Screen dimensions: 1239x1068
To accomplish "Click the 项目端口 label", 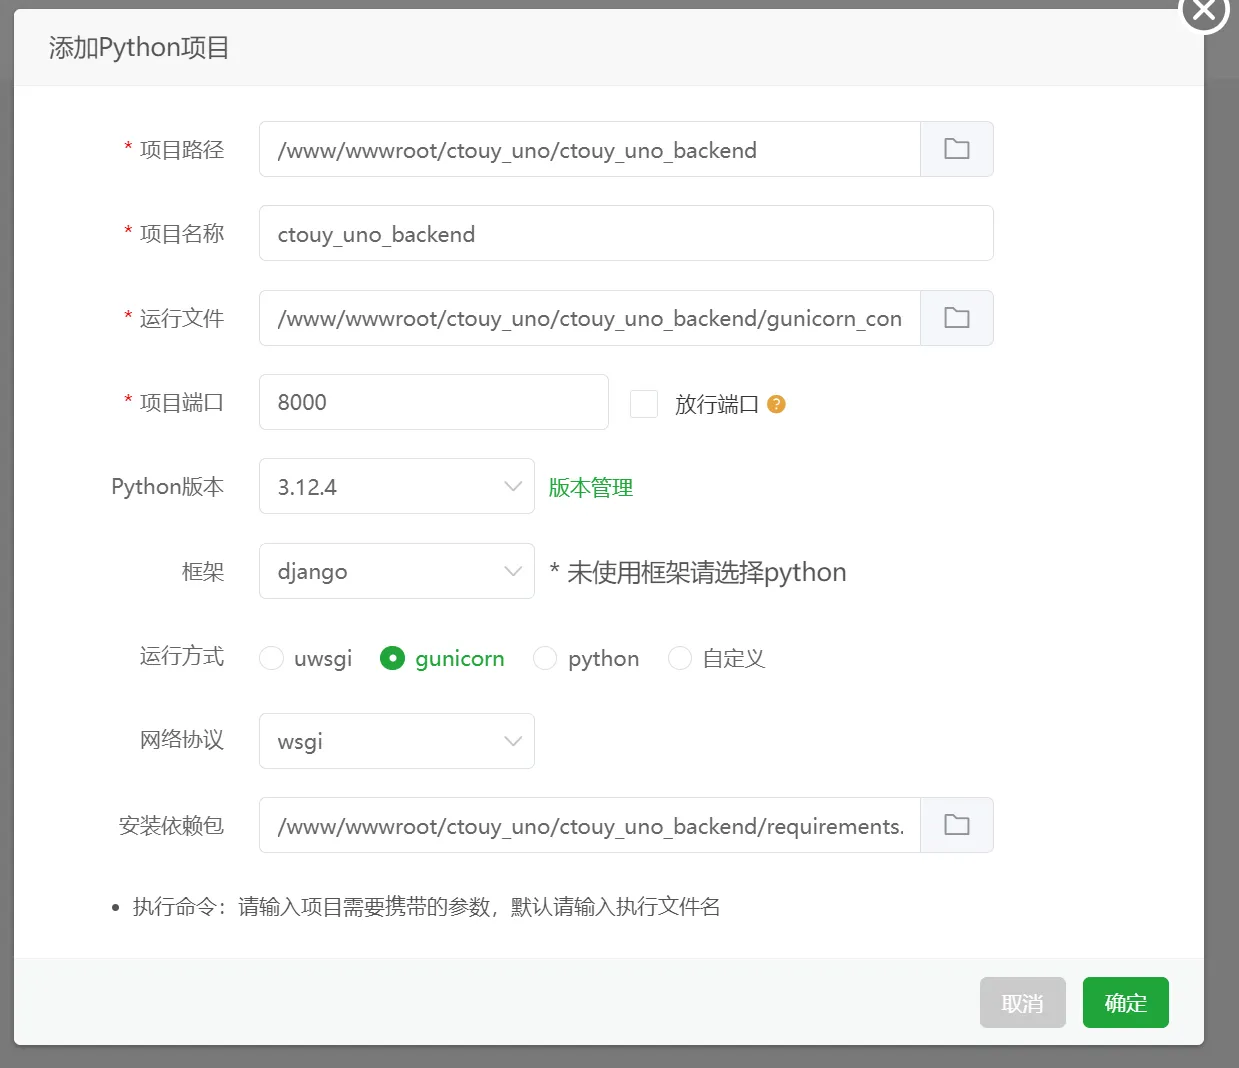I will tap(181, 402).
